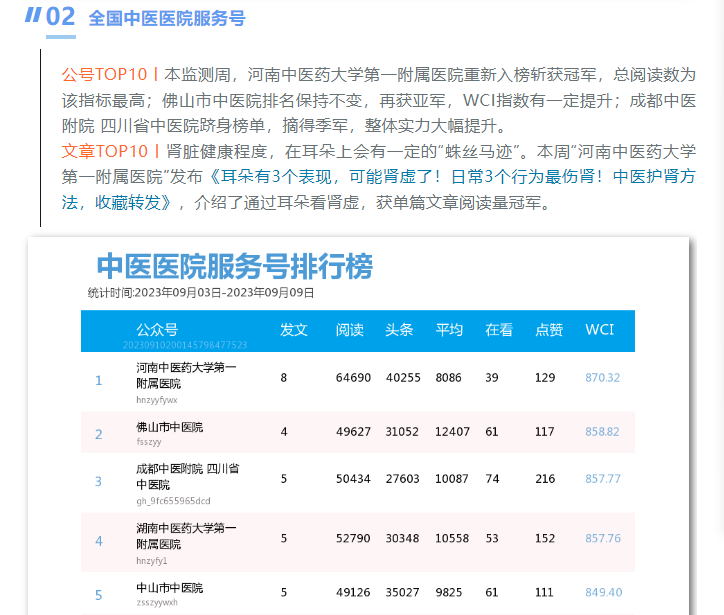The width and height of the screenshot is (724, 615).
Task: Select 成都中医附院 四川省中医院 account name
Action: [x=187, y=476]
